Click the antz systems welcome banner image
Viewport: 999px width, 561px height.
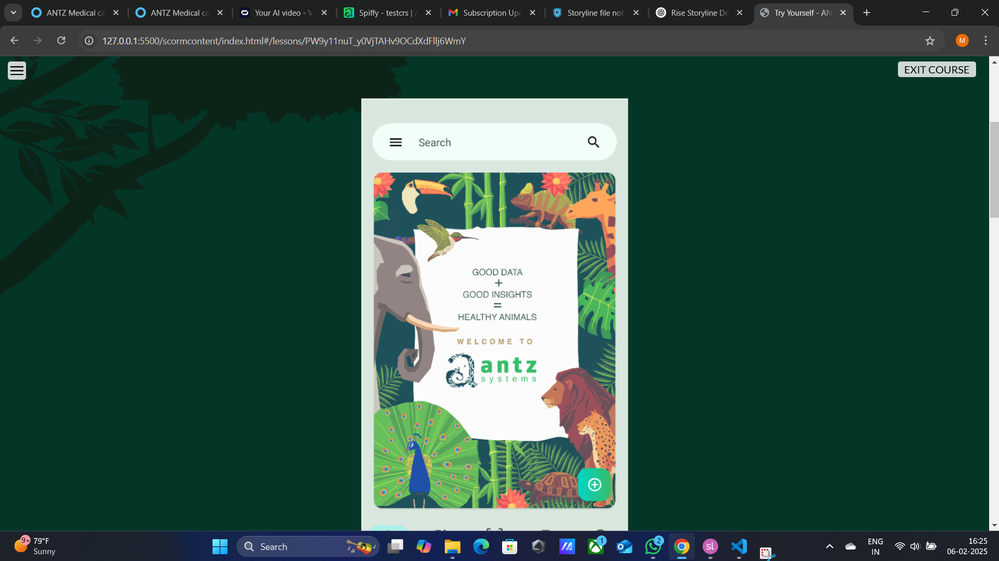tap(494, 340)
